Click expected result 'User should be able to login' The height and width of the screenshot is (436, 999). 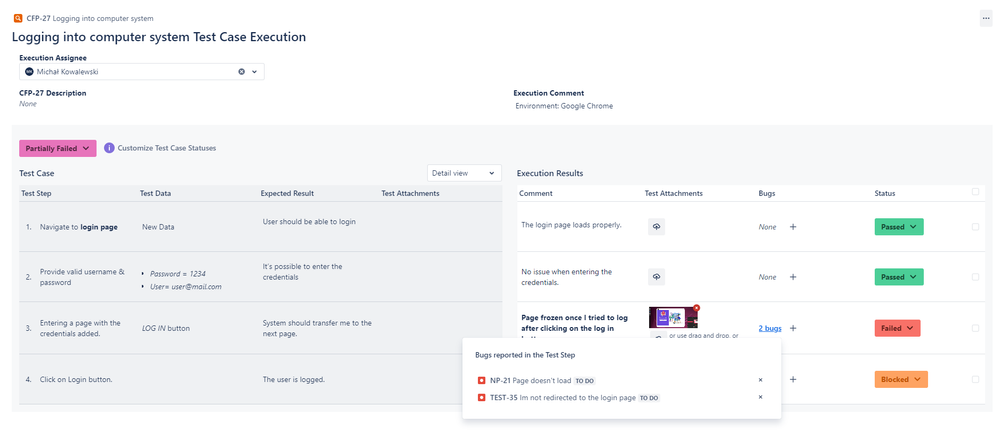tap(309, 221)
